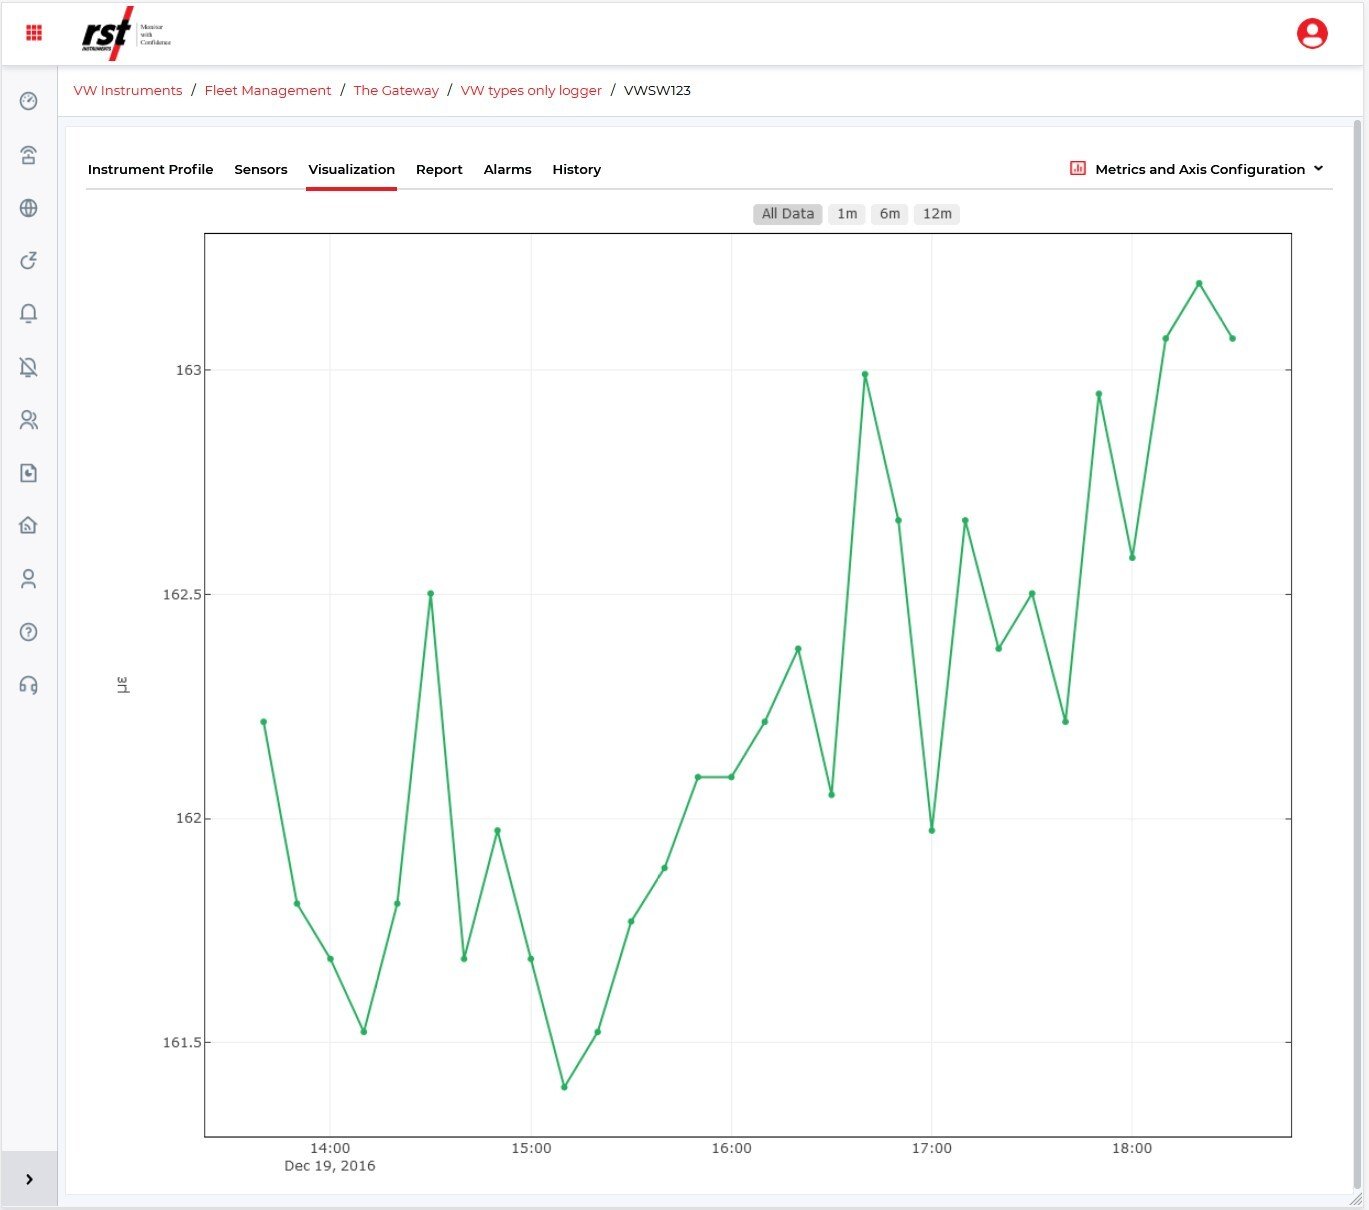Screen dimensions: 1369x1210
Task: Click the 163 y-axis tick label
Action: coord(188,370)
